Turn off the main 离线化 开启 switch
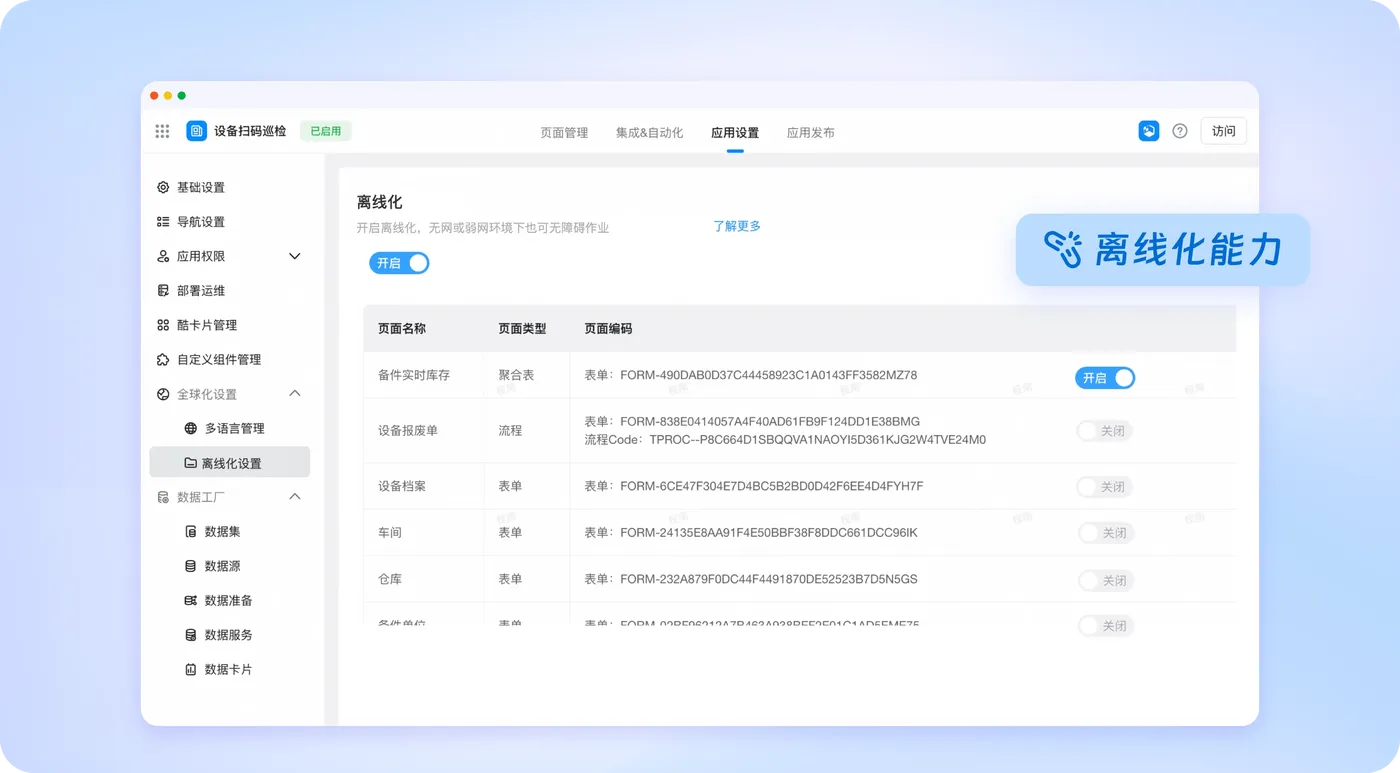Image resolution: width=1400 pixels, height=773 pixels. tap(399, 263)
